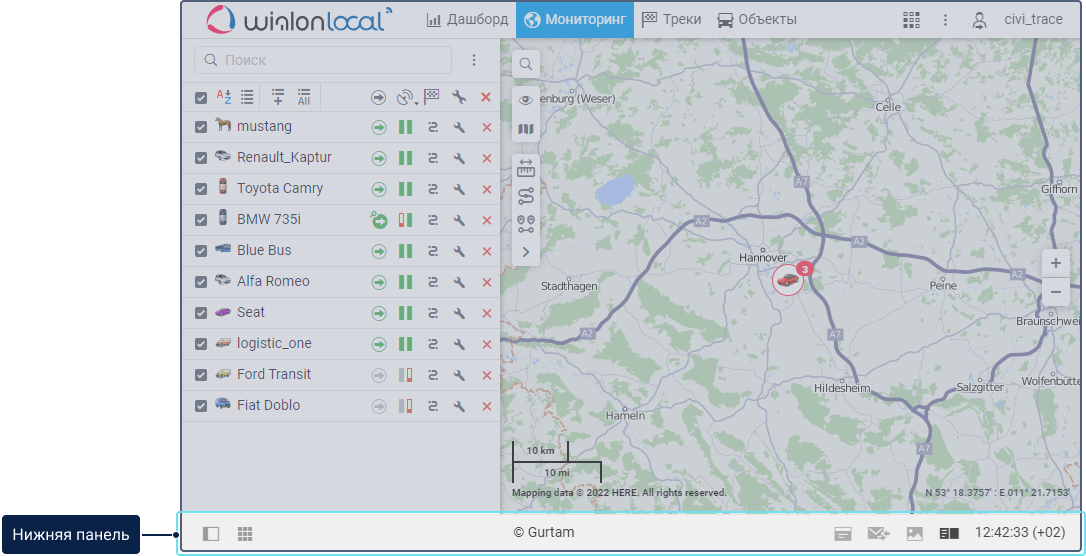
Task: Click the © Gurtam link
Action: point(543,533)
